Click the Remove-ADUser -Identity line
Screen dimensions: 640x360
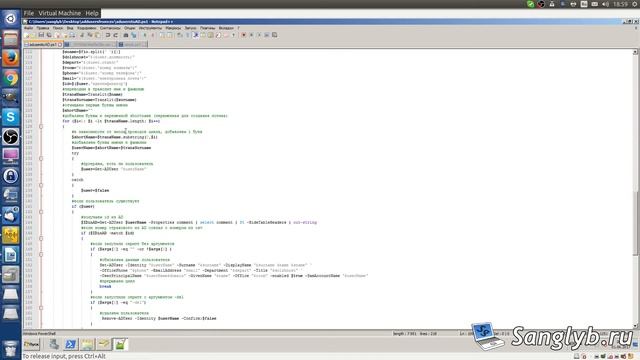click(159, 318)
